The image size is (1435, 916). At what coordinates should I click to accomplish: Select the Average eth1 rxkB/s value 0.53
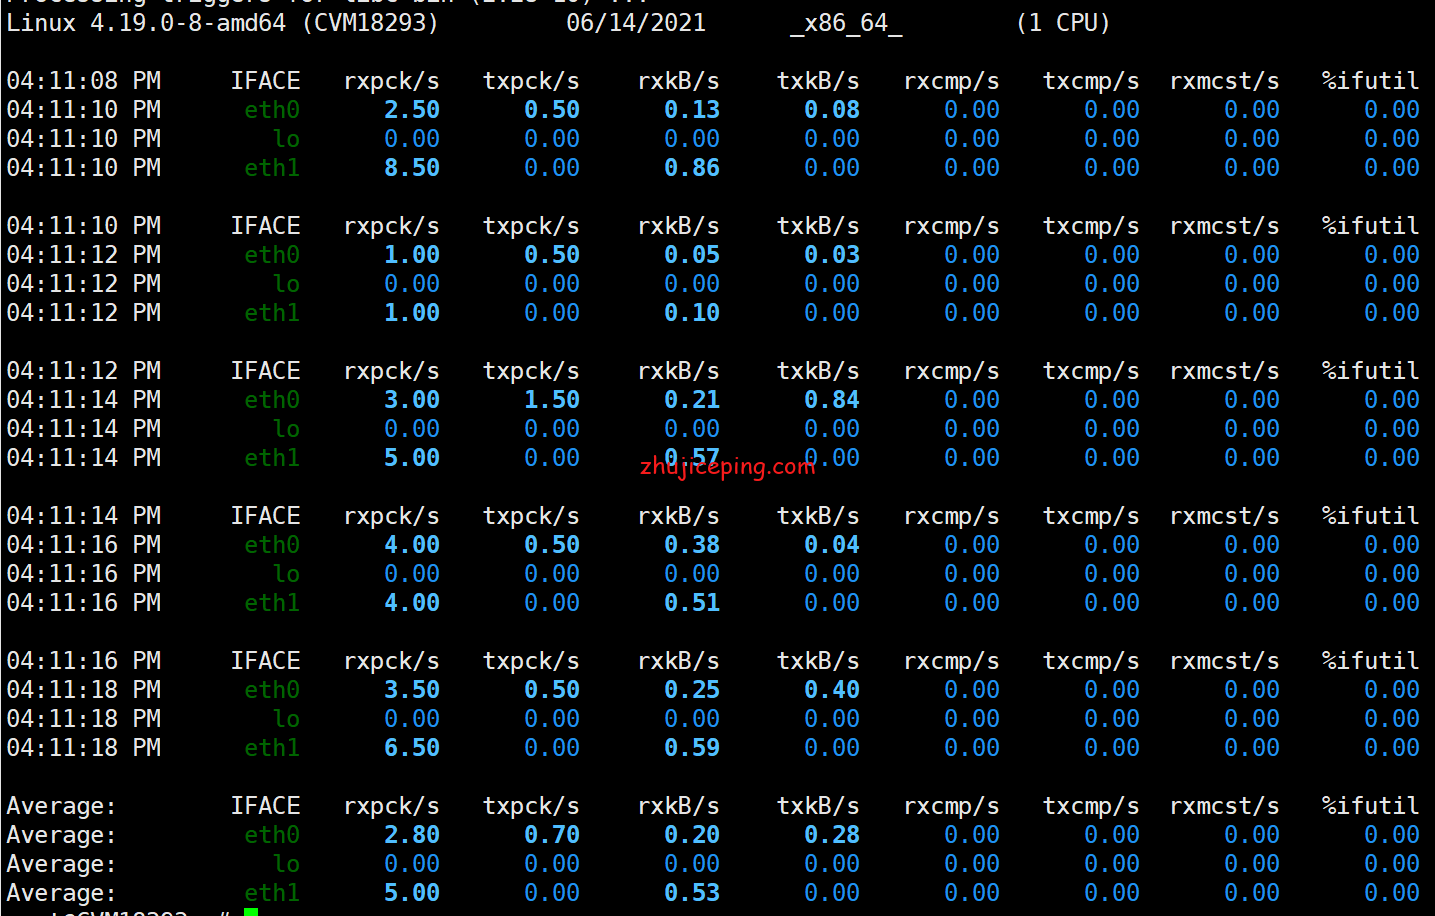click(692, 893)
